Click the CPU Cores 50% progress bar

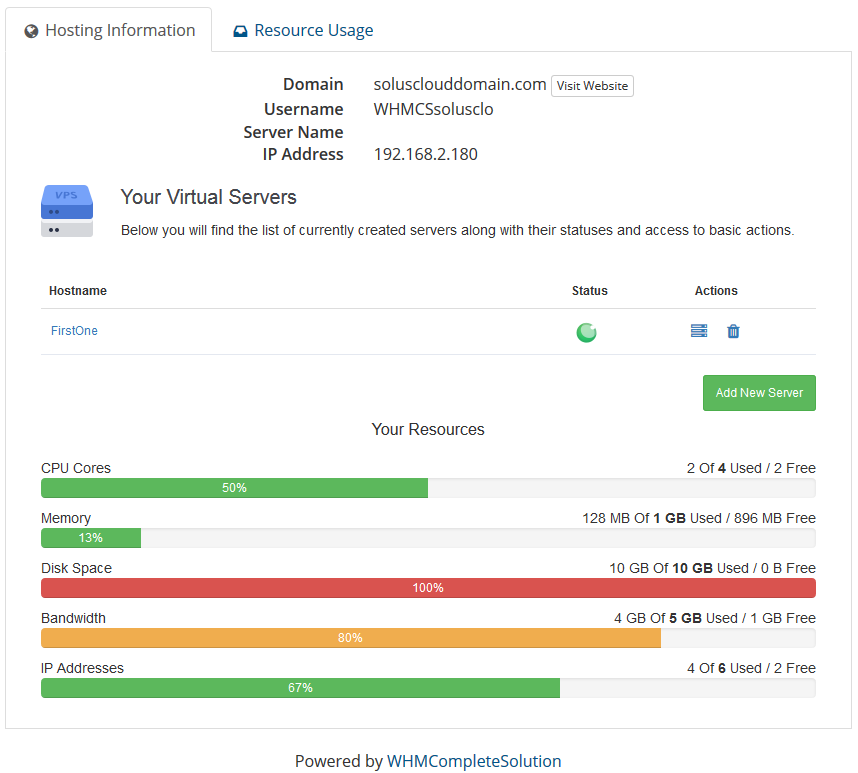click(234, 488)
